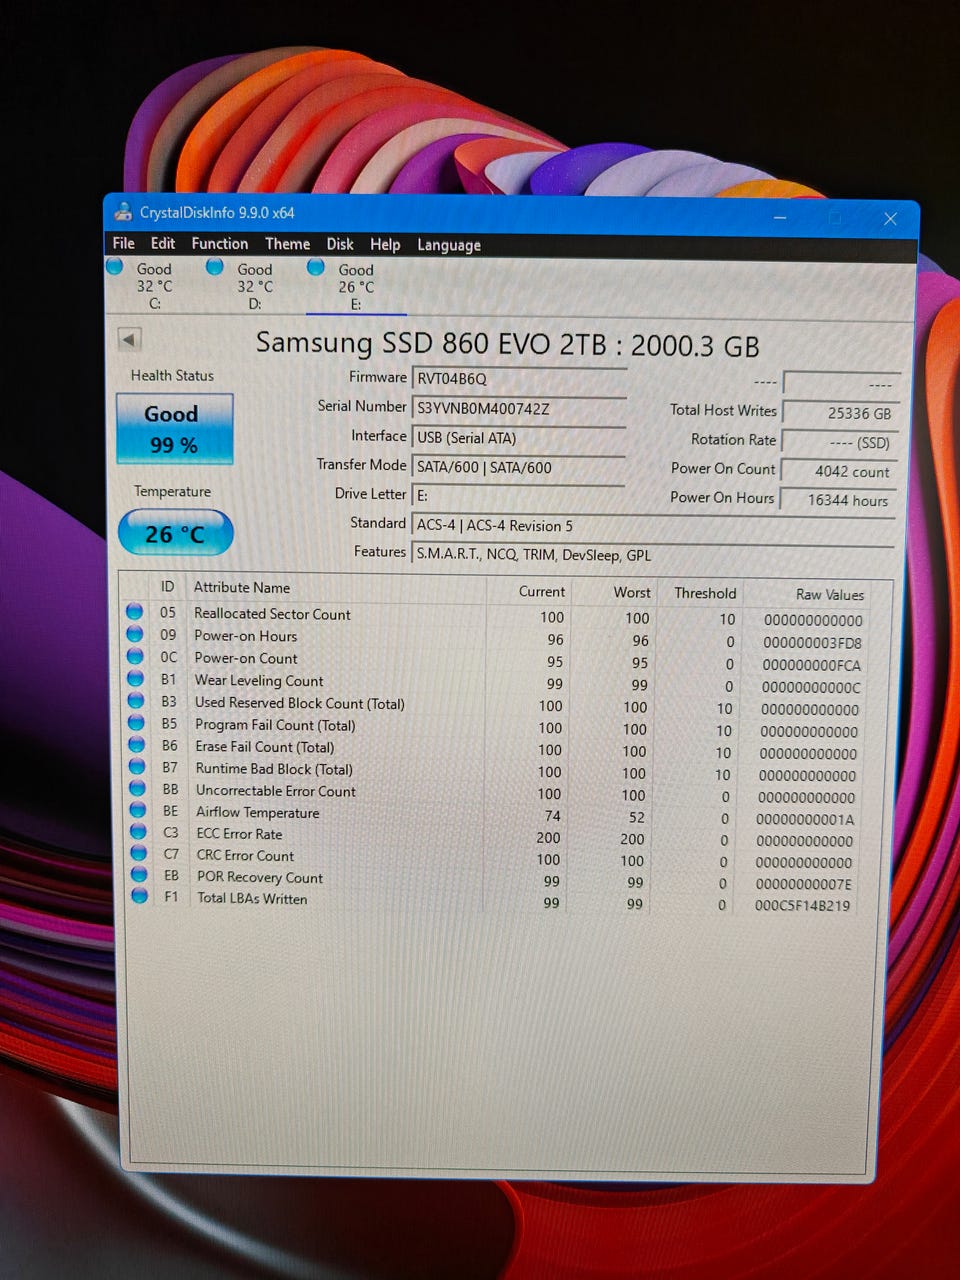Minimize the CrystalDiskInfo window
Viewport: 960px width, 1280px height.
pos(780,217)
